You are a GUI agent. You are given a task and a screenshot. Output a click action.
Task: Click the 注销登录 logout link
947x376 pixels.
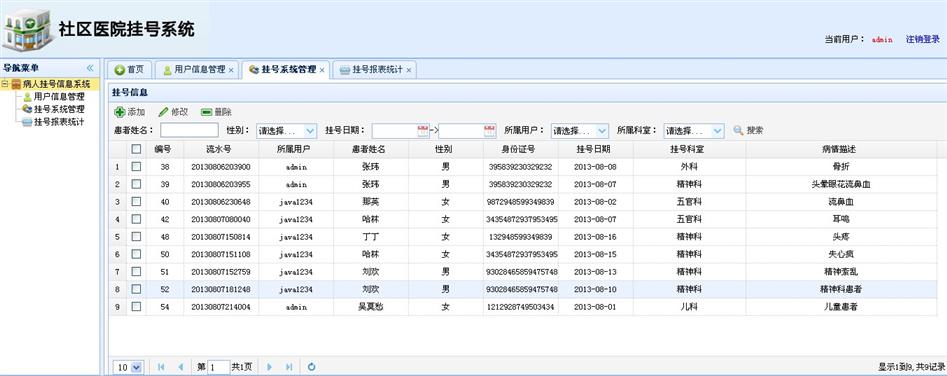(x=922, y=39)
